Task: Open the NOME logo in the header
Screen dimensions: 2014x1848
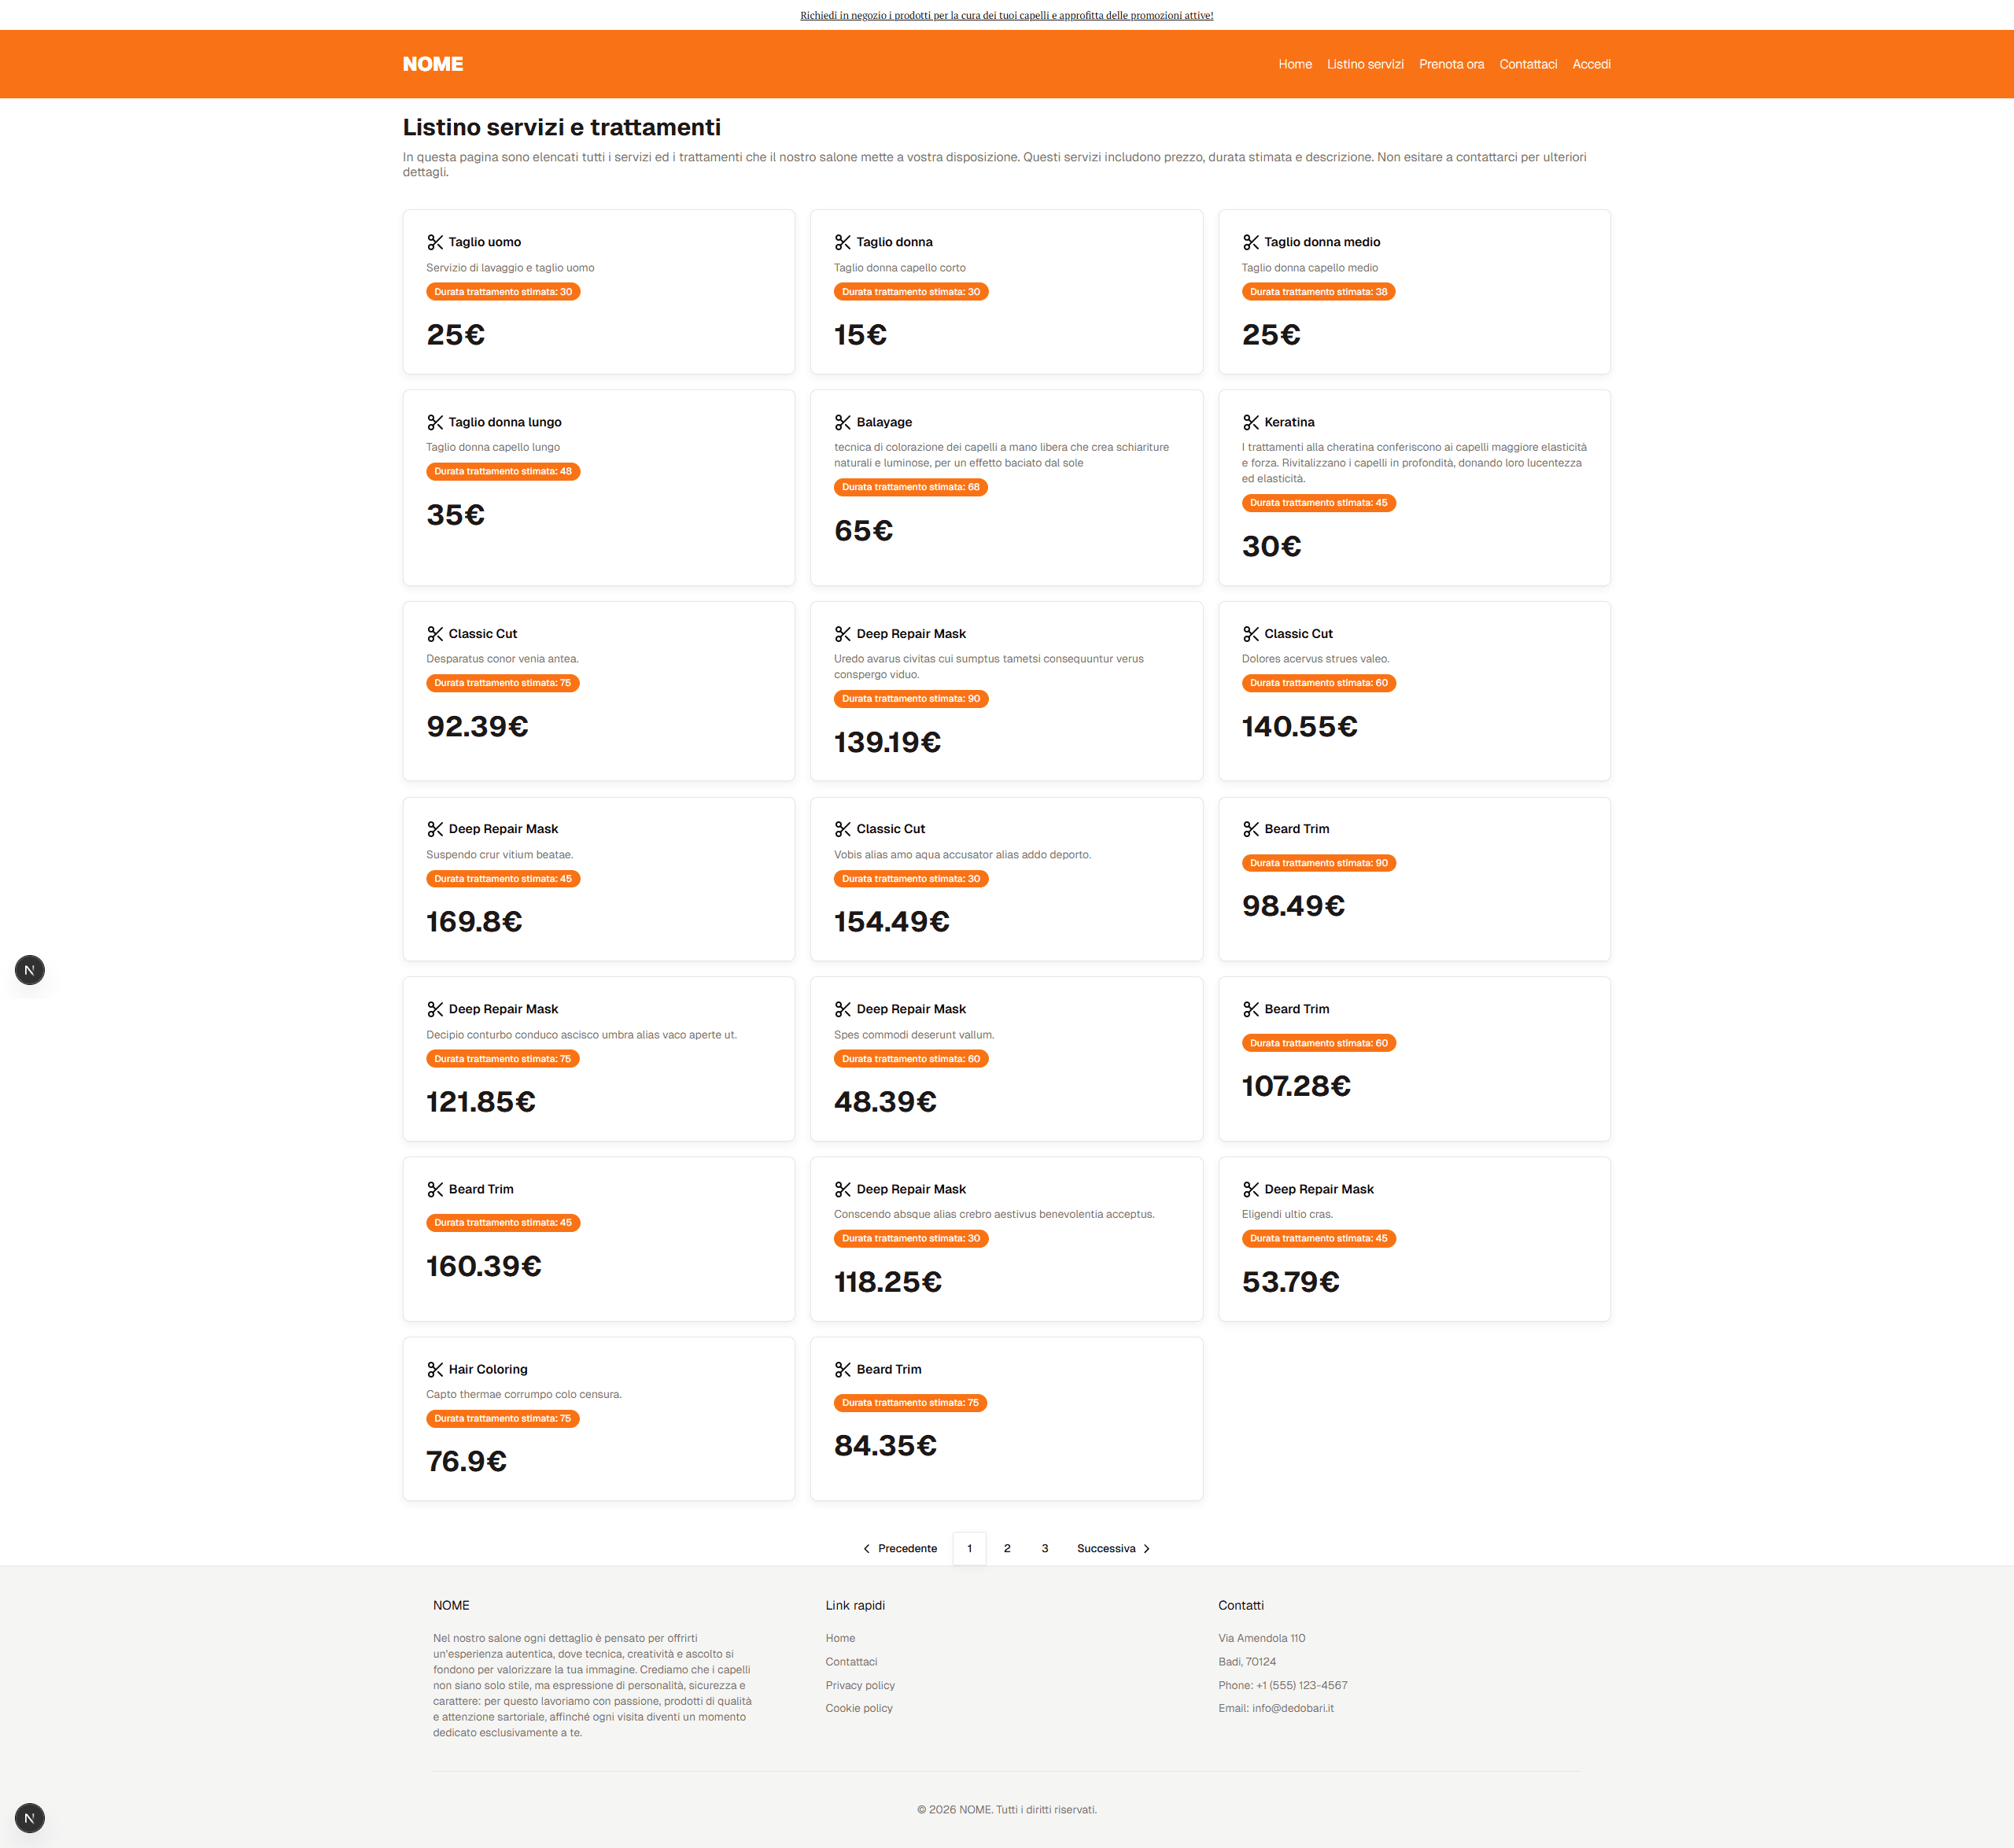Action: click(433, 63)
